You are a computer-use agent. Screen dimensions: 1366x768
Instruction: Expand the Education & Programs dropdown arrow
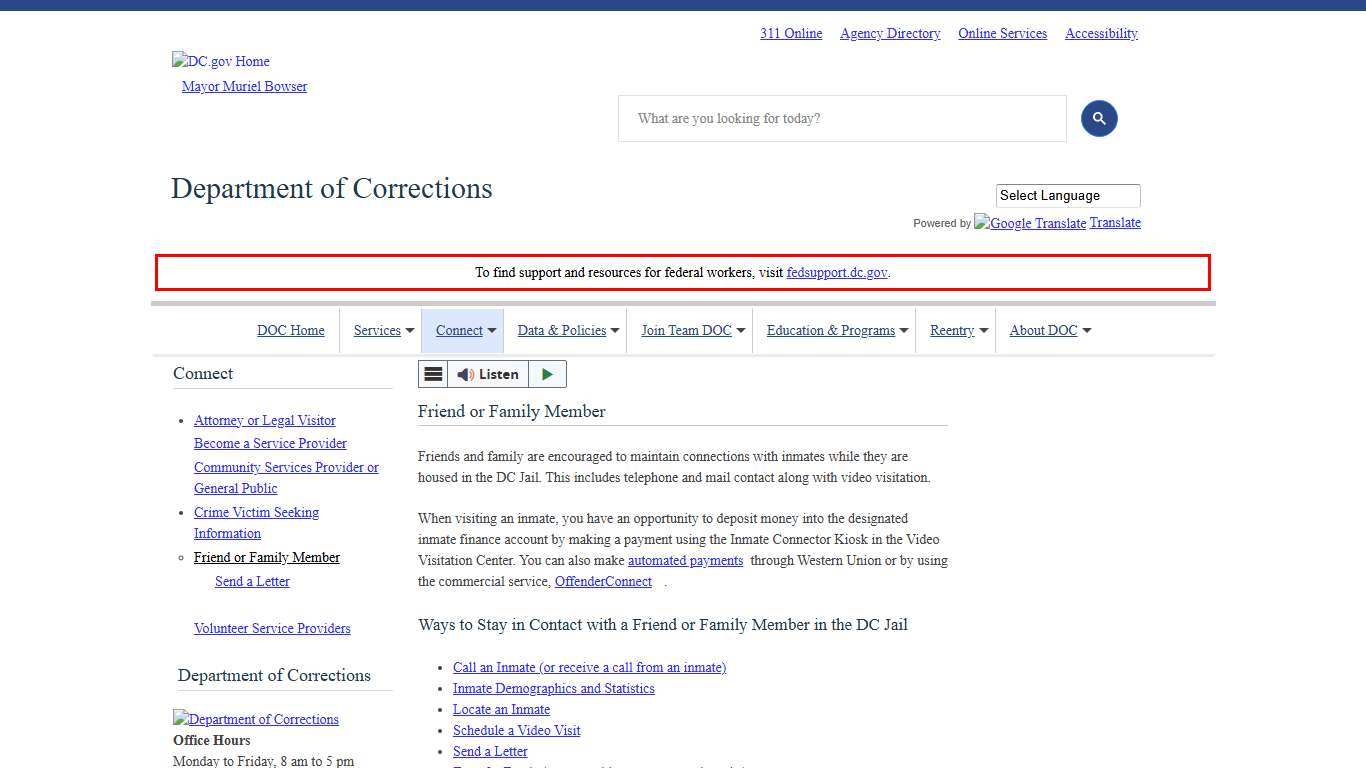903,331
